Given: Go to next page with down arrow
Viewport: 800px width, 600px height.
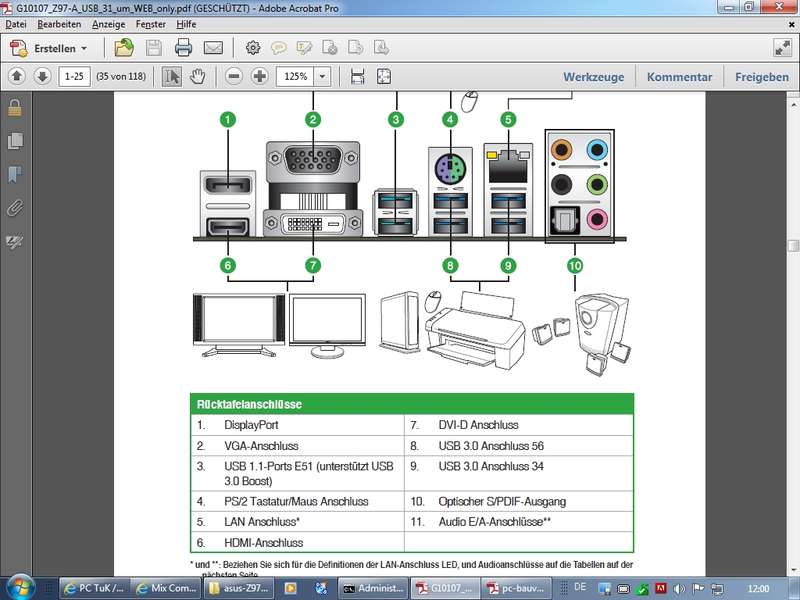Looking at the screenshot, I should [42, 76].
